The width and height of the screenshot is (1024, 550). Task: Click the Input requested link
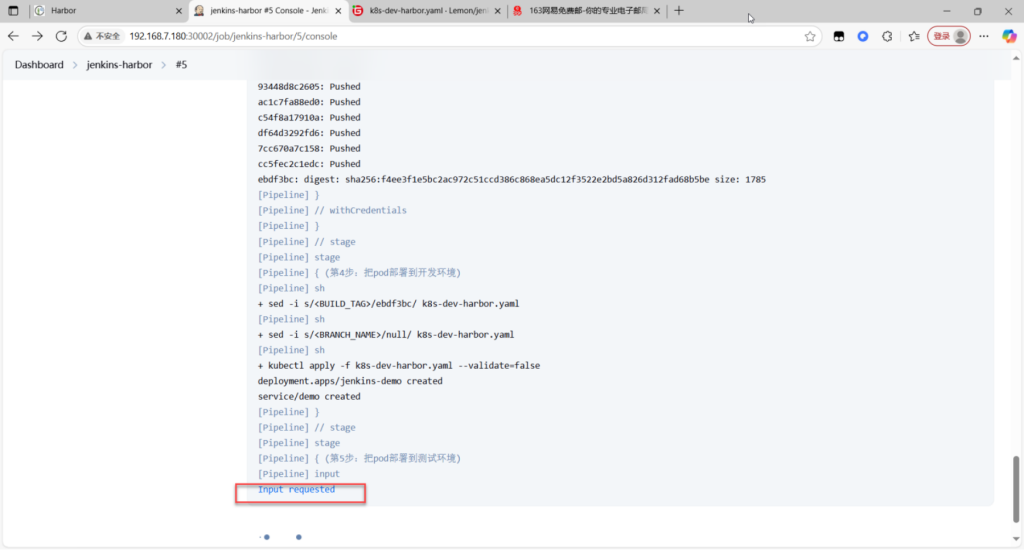pyautogui.click(x=296, y=490)
